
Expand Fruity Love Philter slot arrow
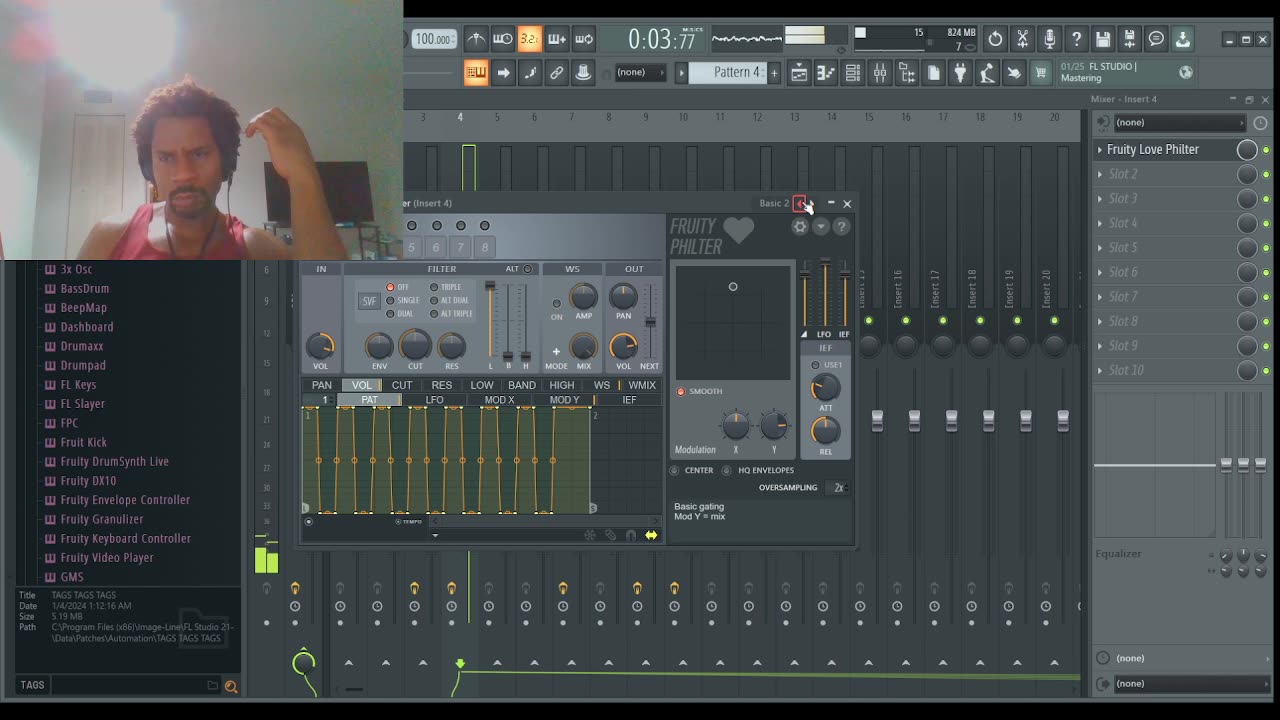point(1100,150)
